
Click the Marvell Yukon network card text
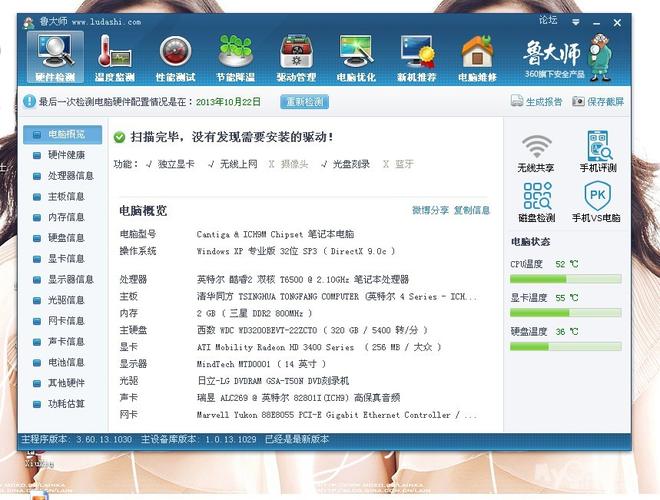(x=337, y=415)
